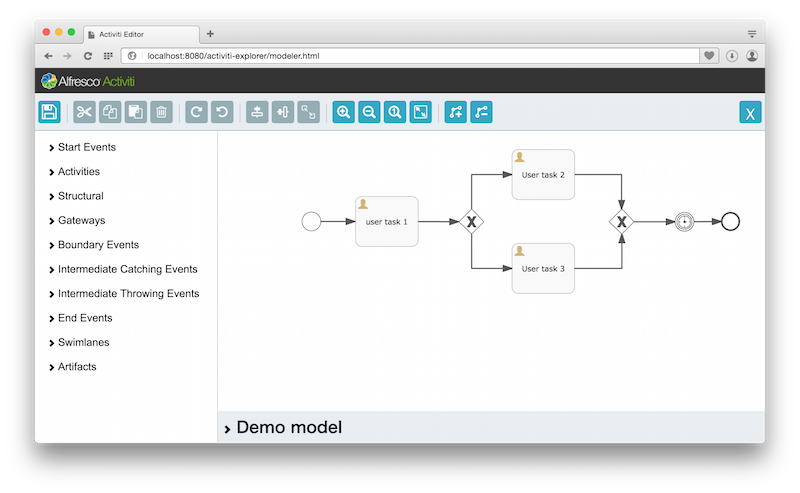Click the browser reload button
Screen dimensions: 800x493
[x=88, y=56]
